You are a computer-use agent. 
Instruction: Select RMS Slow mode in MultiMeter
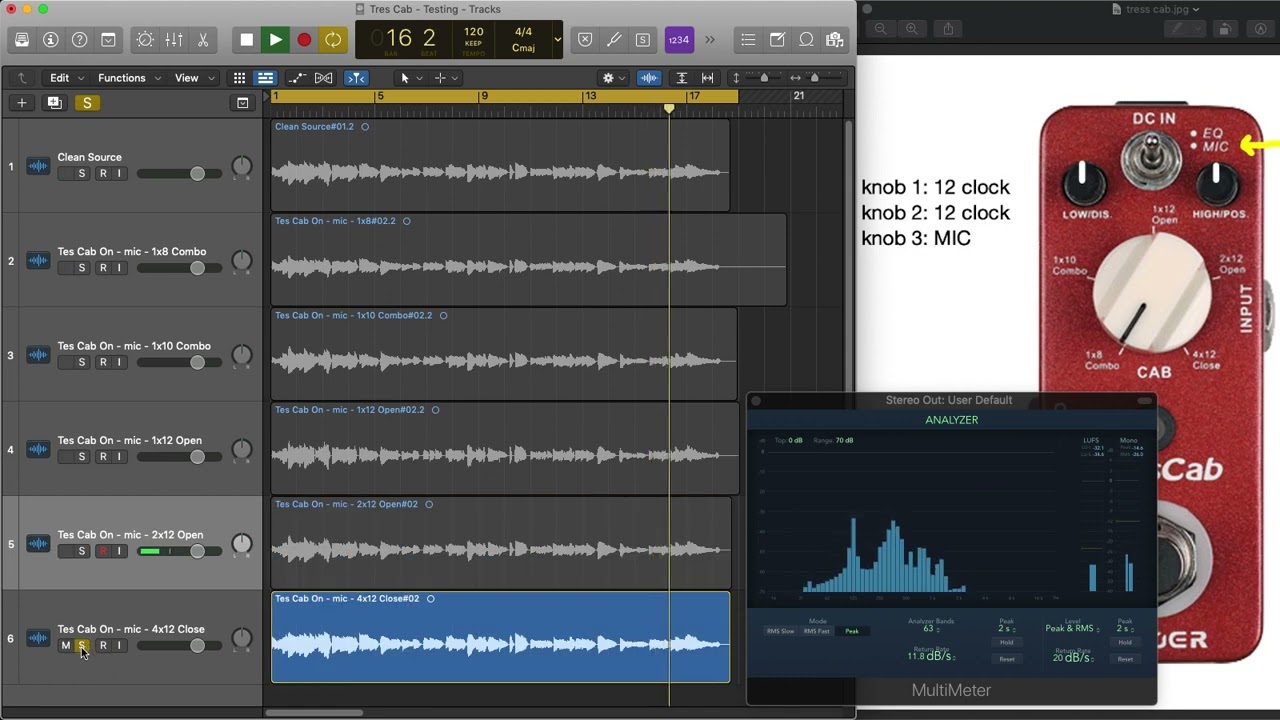click(780, 631)
